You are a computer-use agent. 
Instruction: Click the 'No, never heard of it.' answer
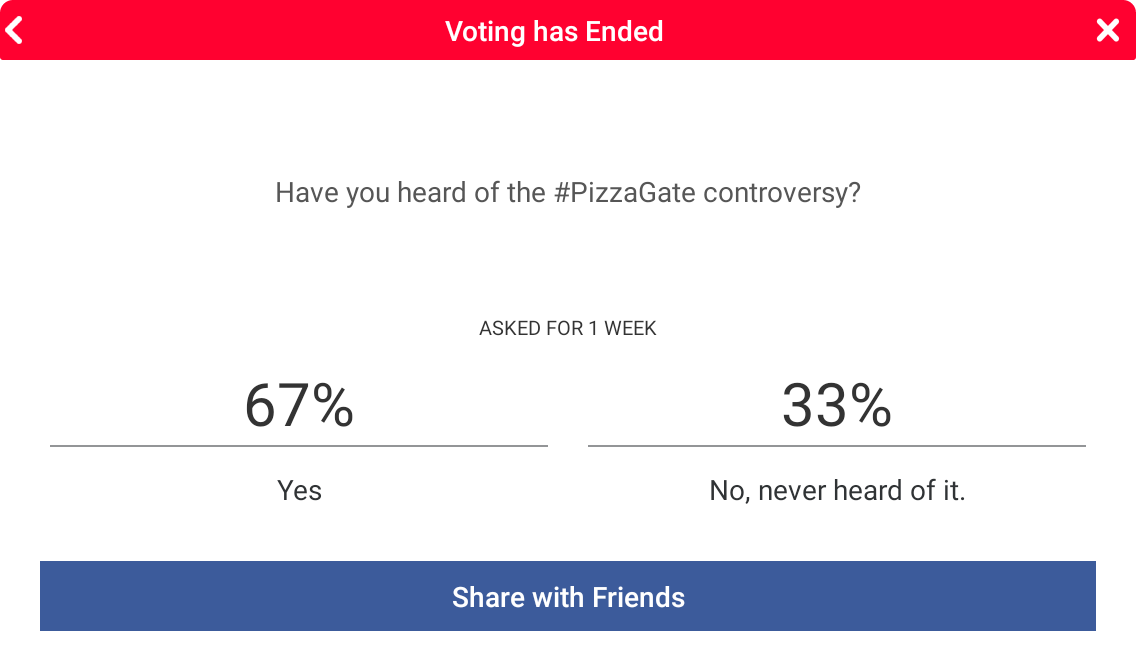[837, 491]
